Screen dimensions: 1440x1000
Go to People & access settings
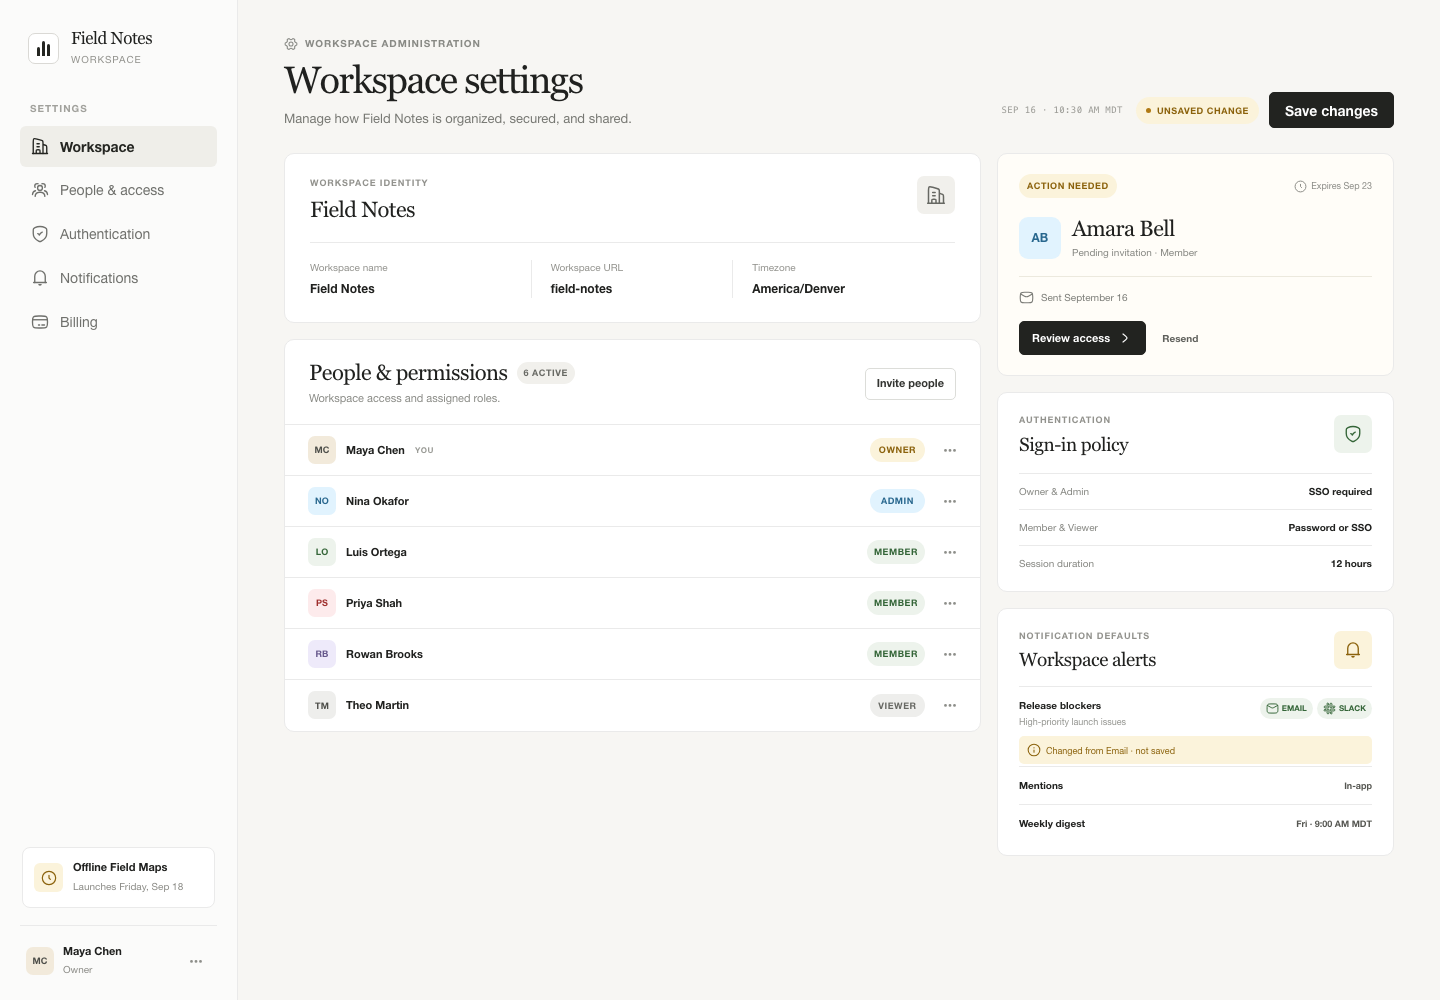tap(118, 190)
